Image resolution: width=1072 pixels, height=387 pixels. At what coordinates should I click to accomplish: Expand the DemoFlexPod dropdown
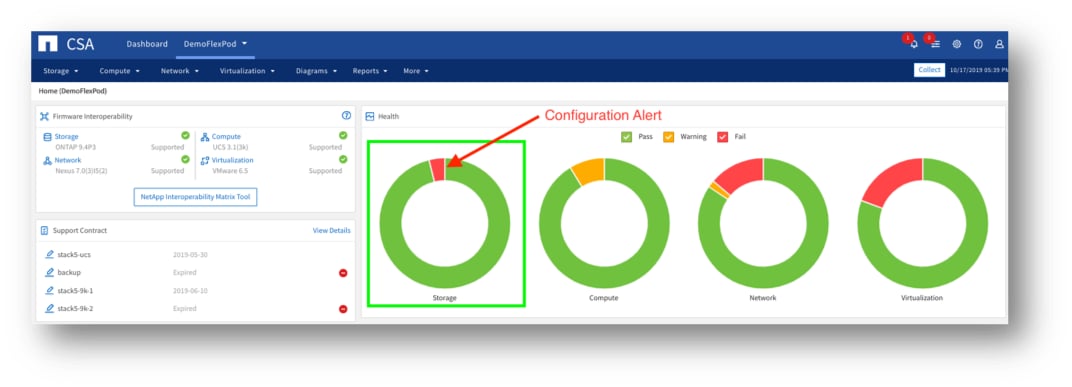pyautogui.click(x=215, y=44)
